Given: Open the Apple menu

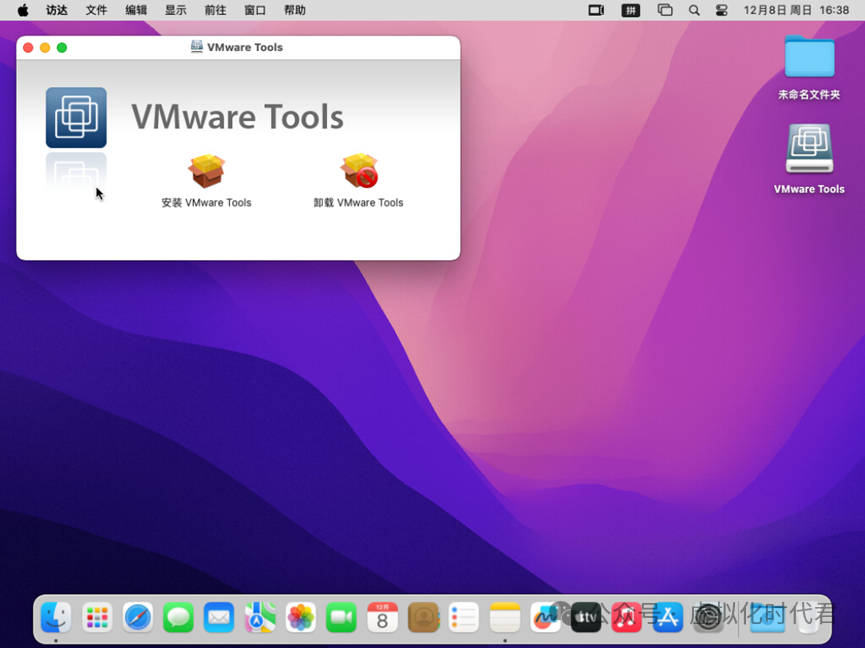Looking at the screenshot, I should click(23, 10).
